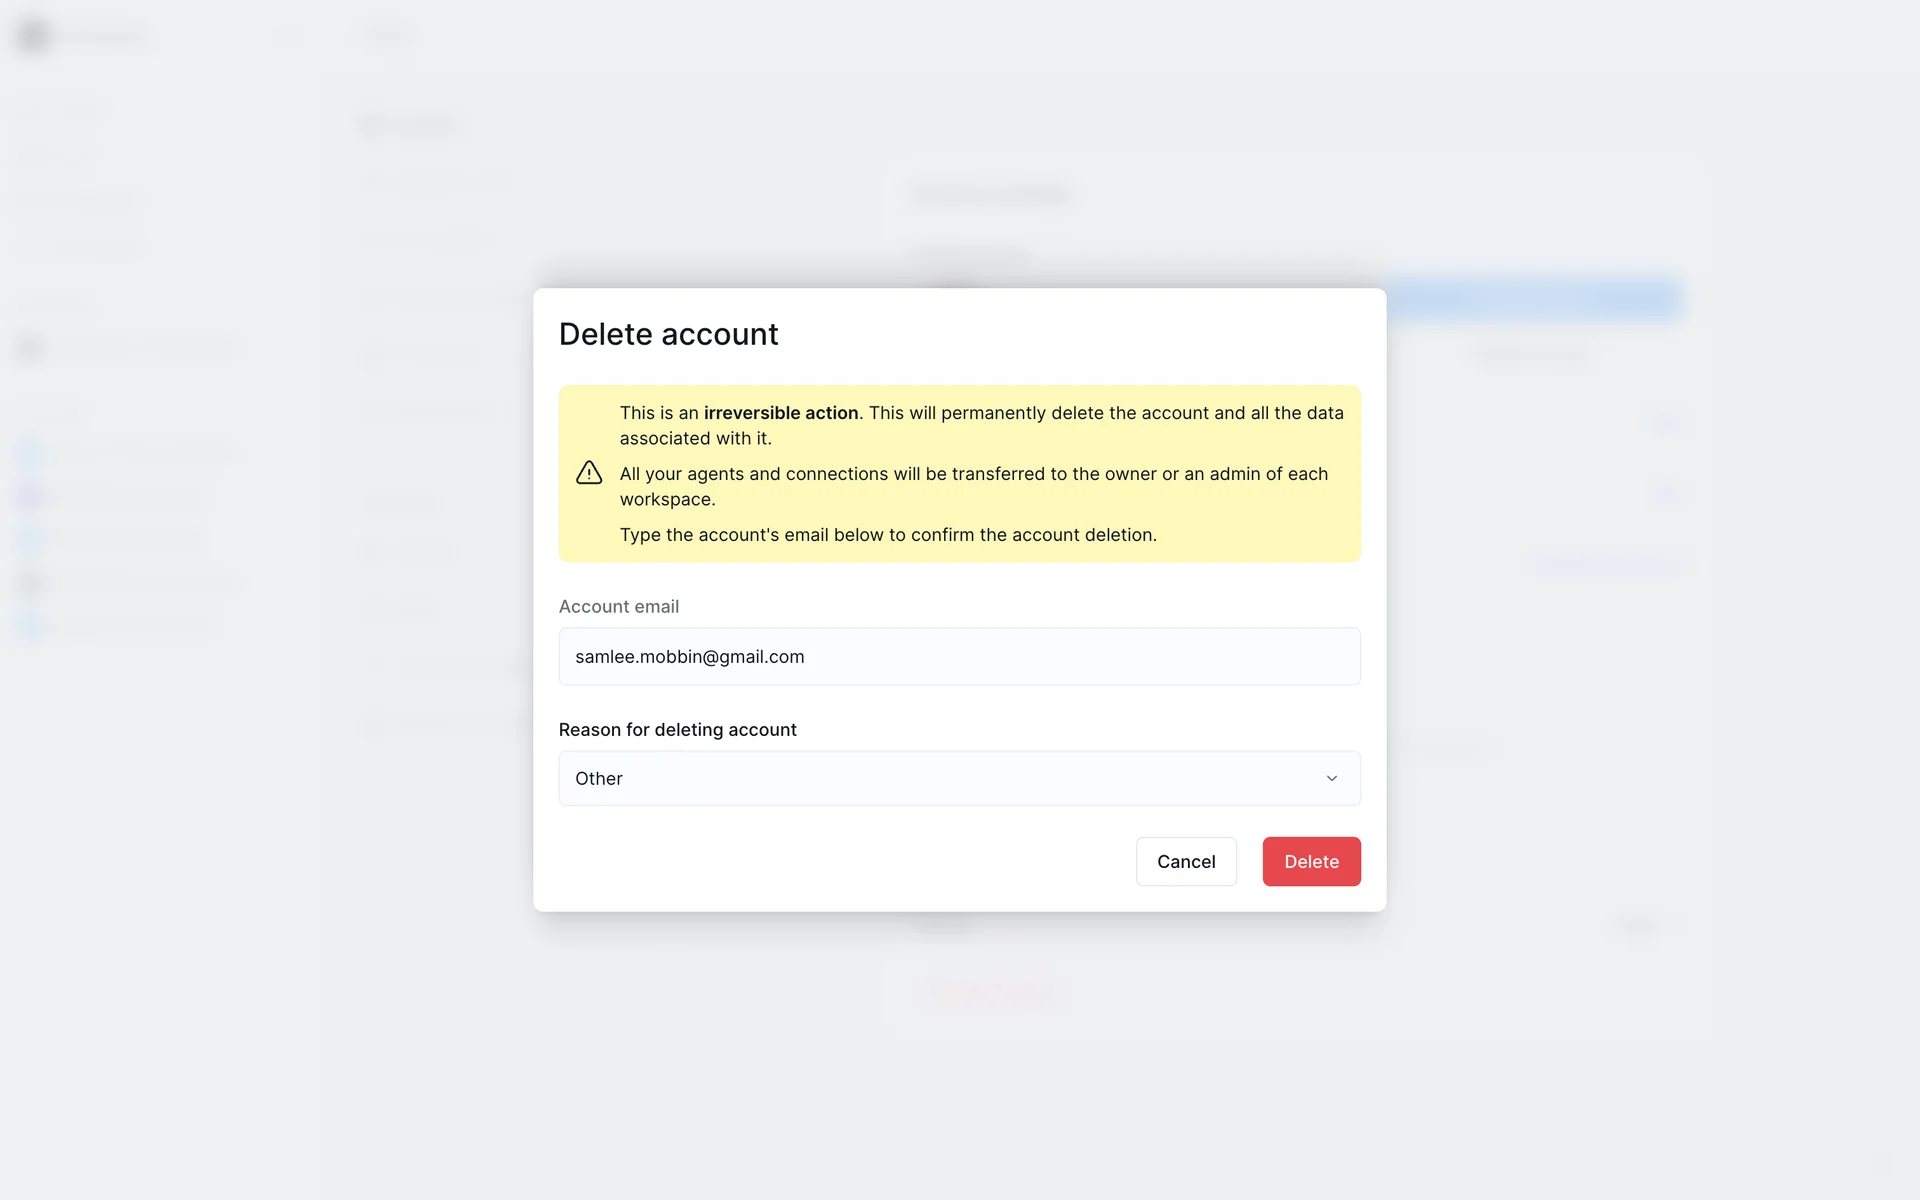
Task: Click the blurred blue button behind the dialog
Action: 1532,299
